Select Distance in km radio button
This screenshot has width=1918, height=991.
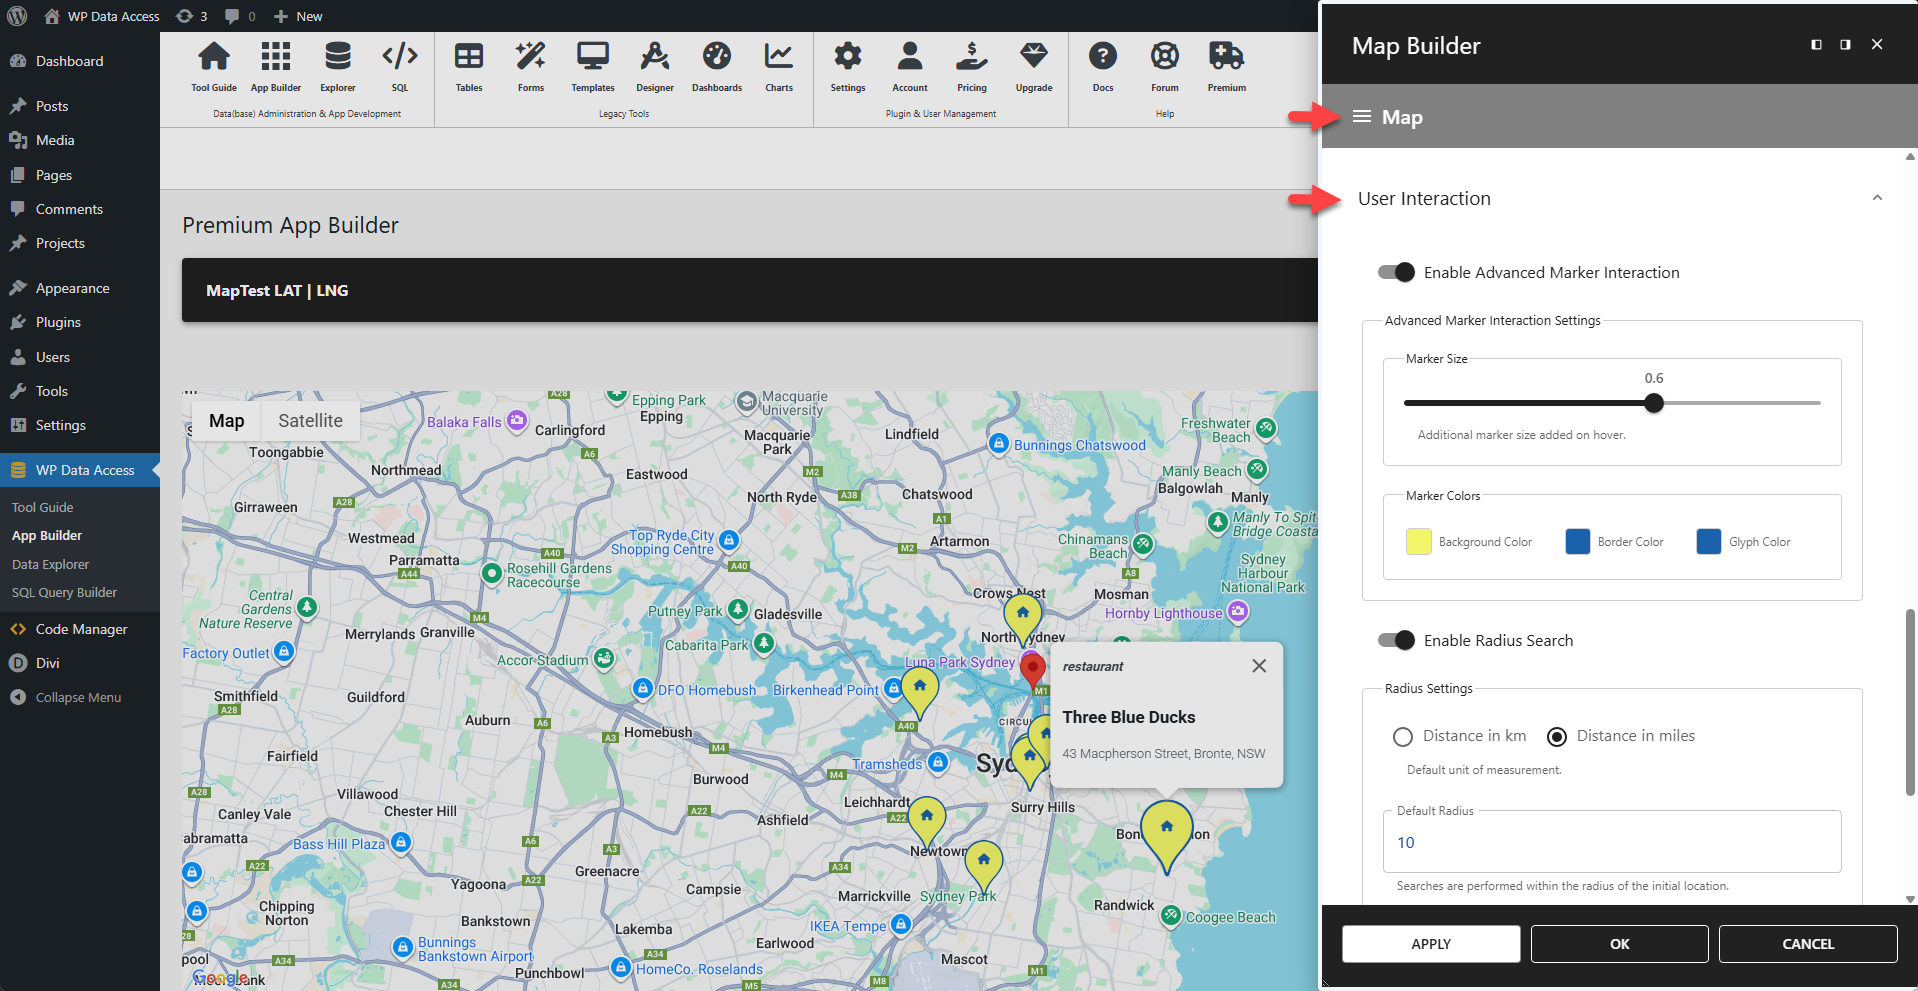1403,736
